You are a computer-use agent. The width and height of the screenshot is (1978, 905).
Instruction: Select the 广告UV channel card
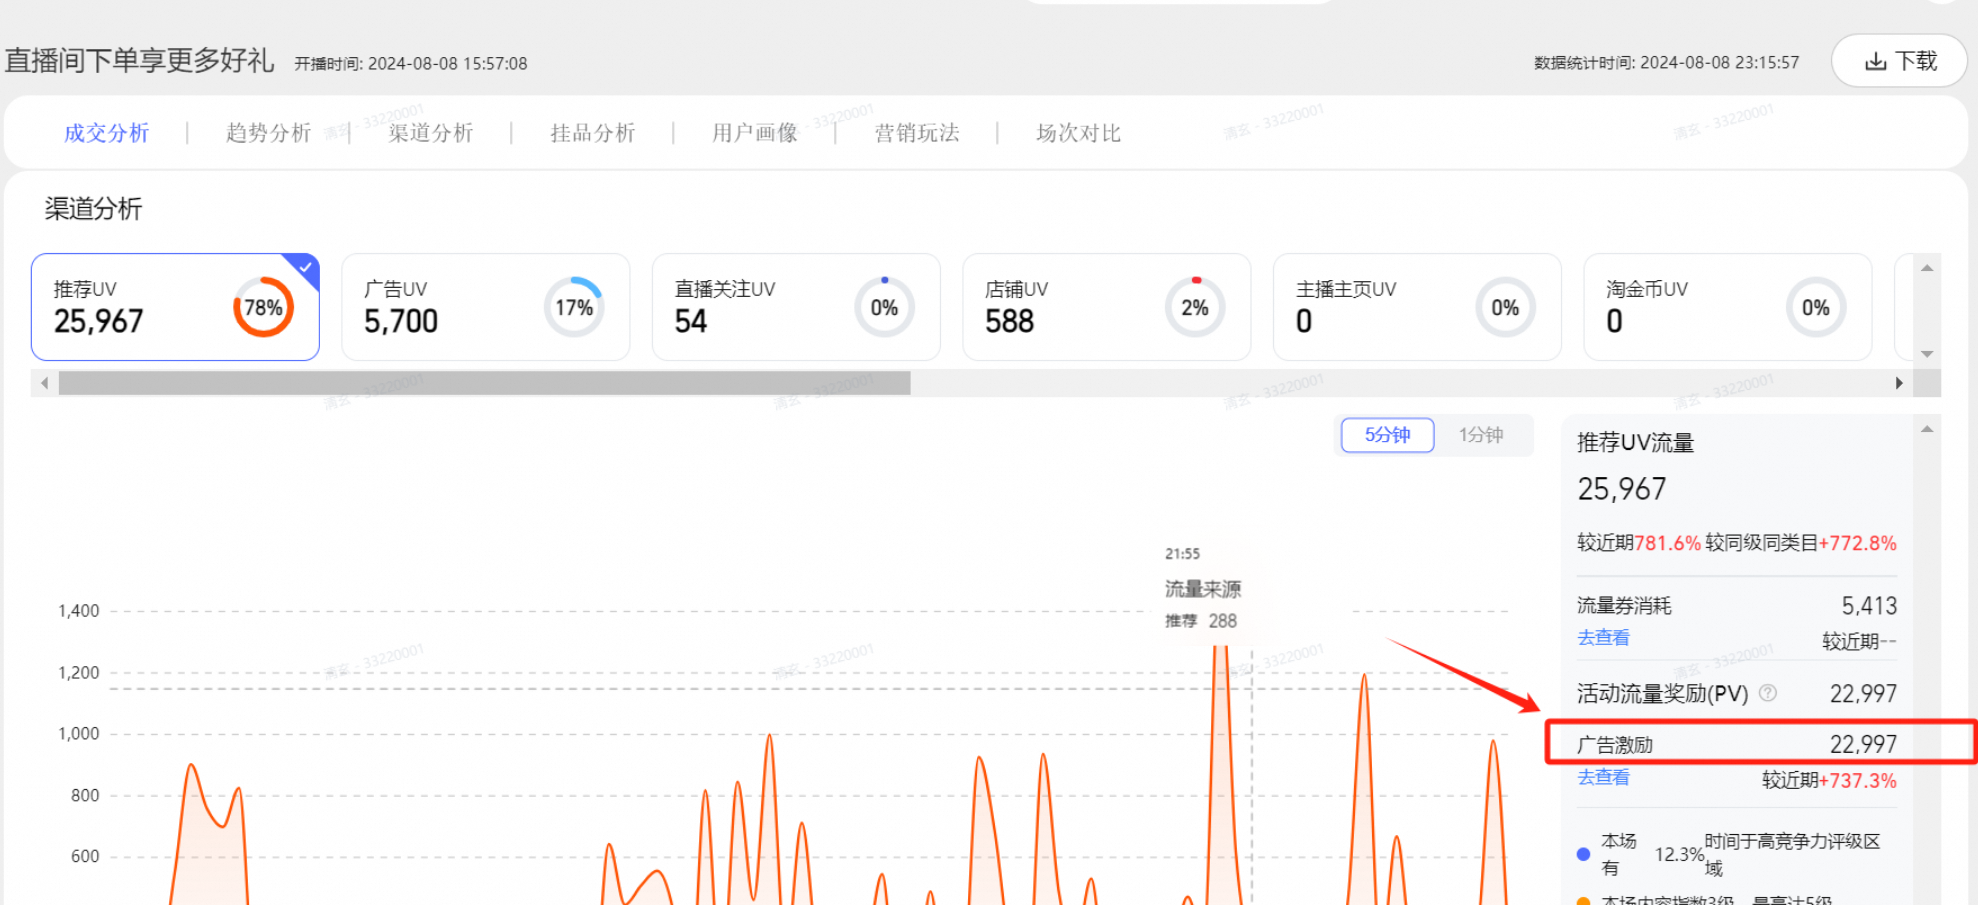click(486, 307)
